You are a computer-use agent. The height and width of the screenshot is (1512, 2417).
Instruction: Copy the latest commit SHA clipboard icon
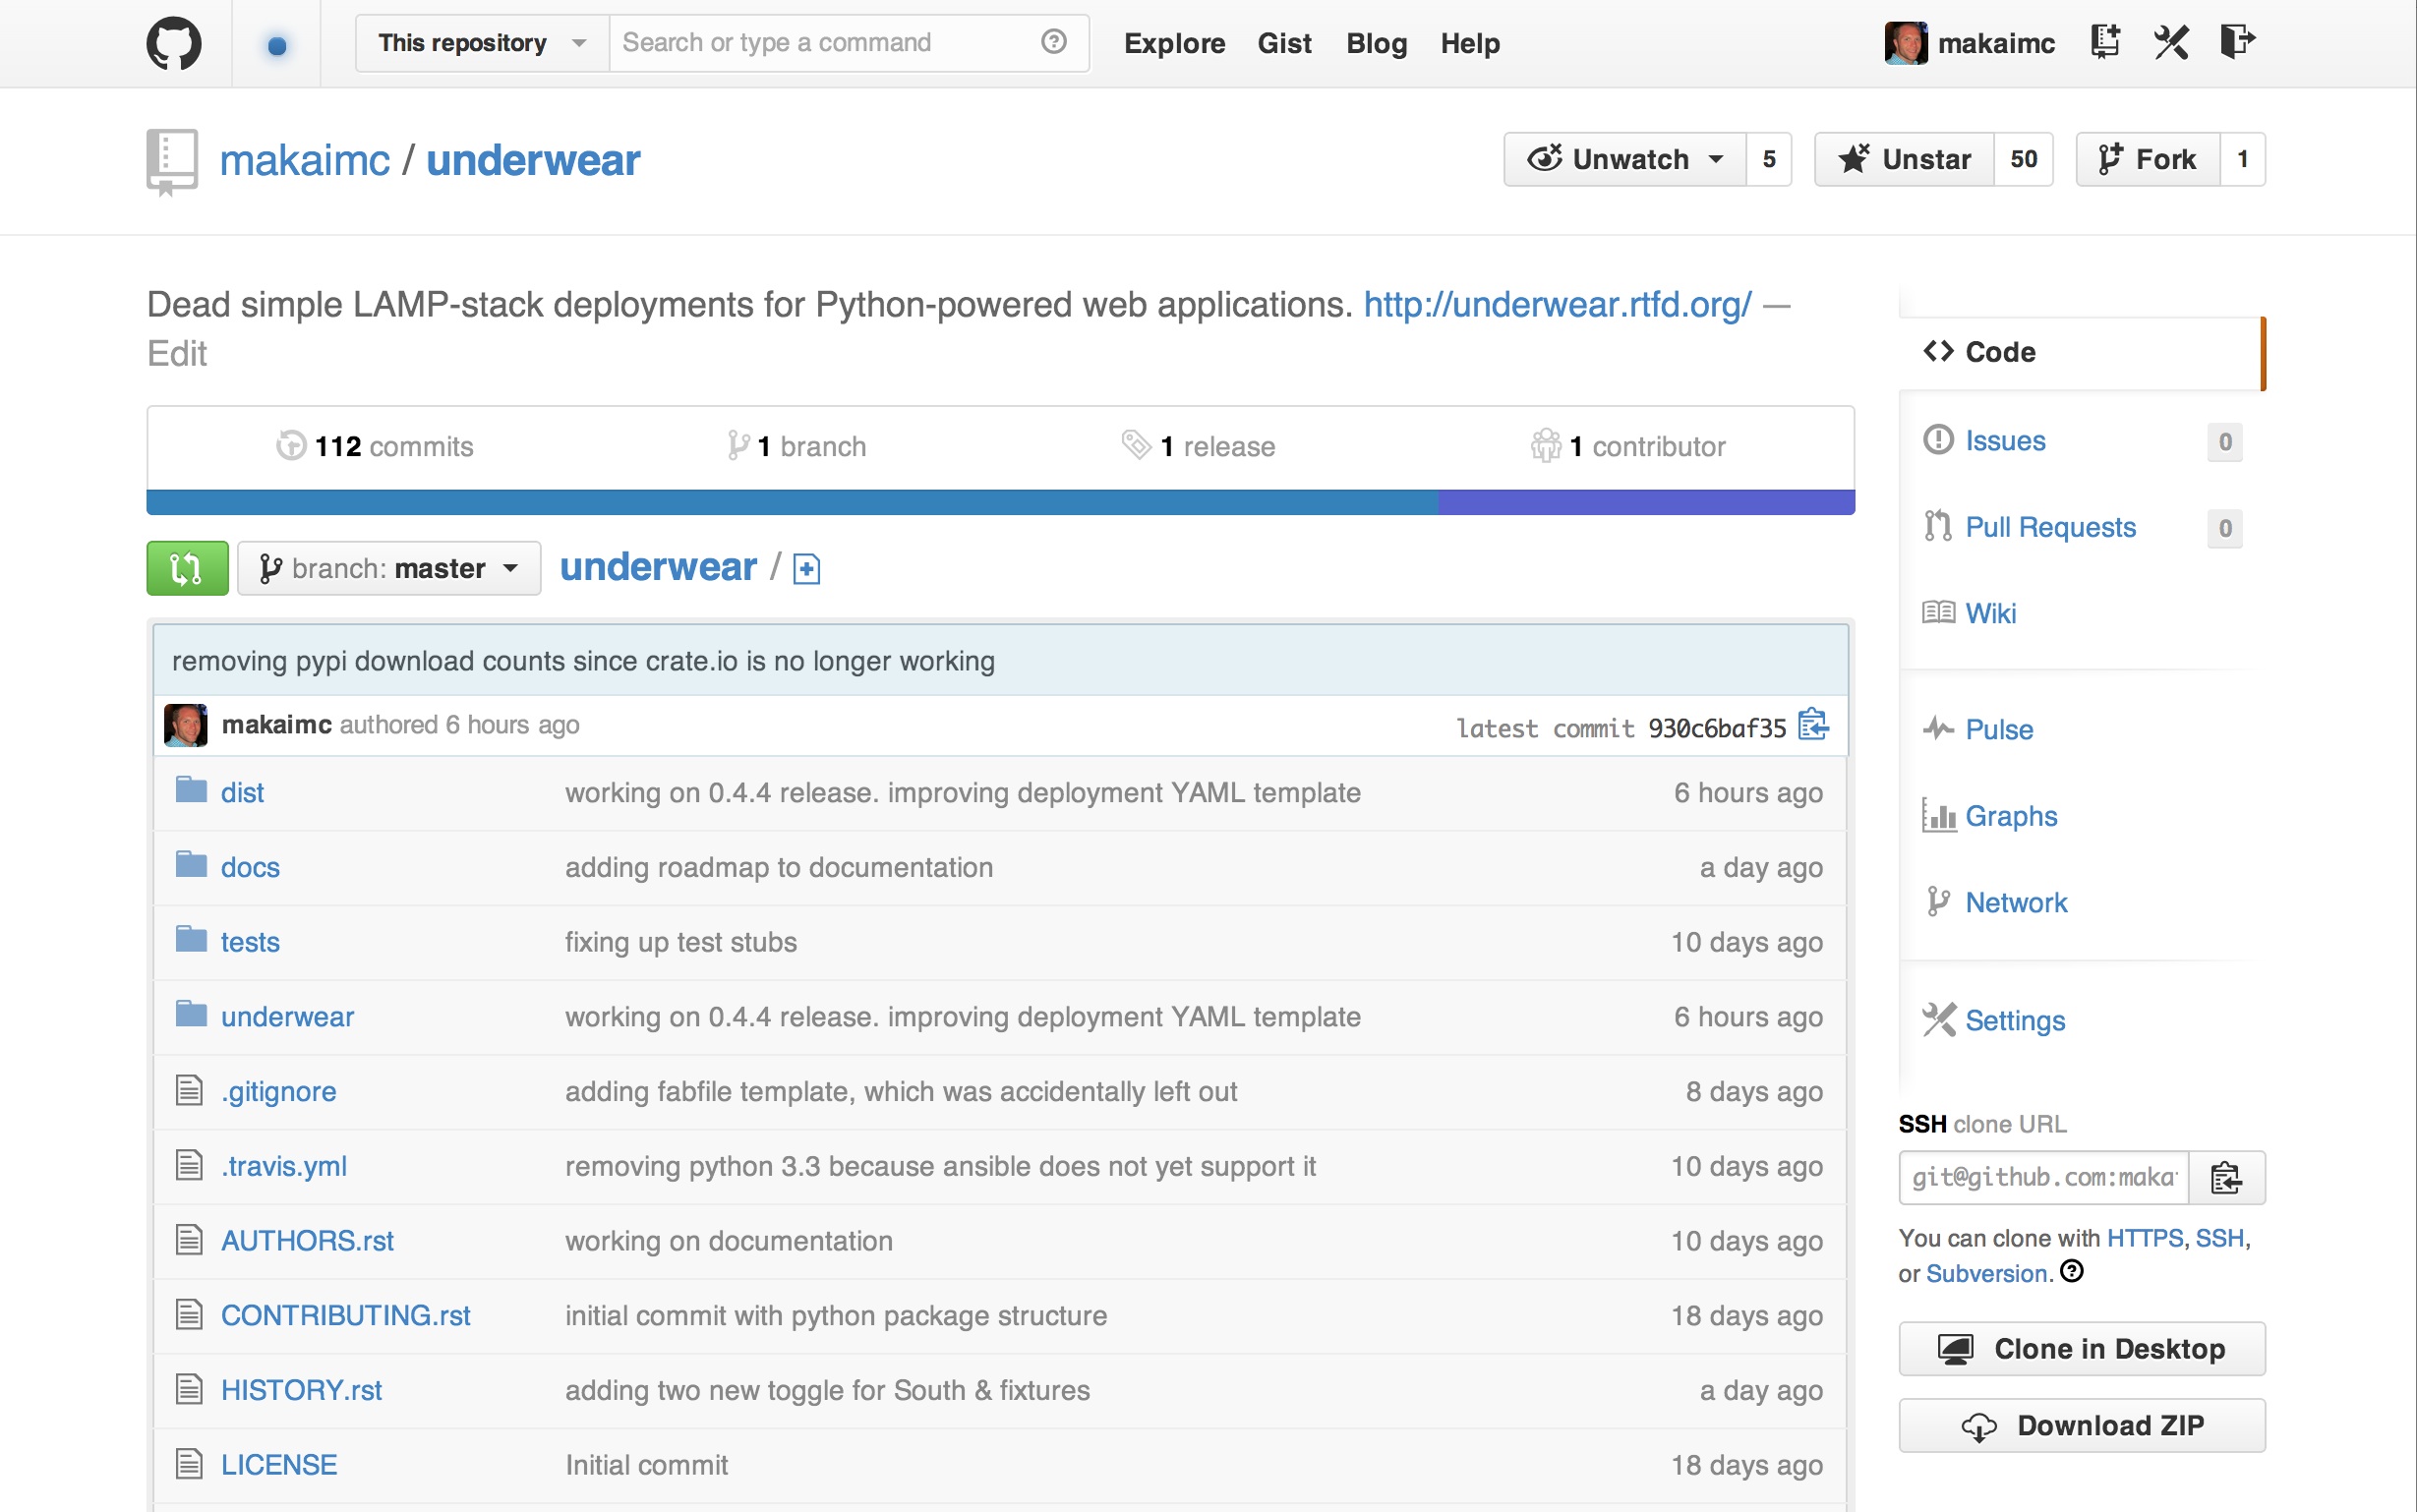click(1813, 725)
